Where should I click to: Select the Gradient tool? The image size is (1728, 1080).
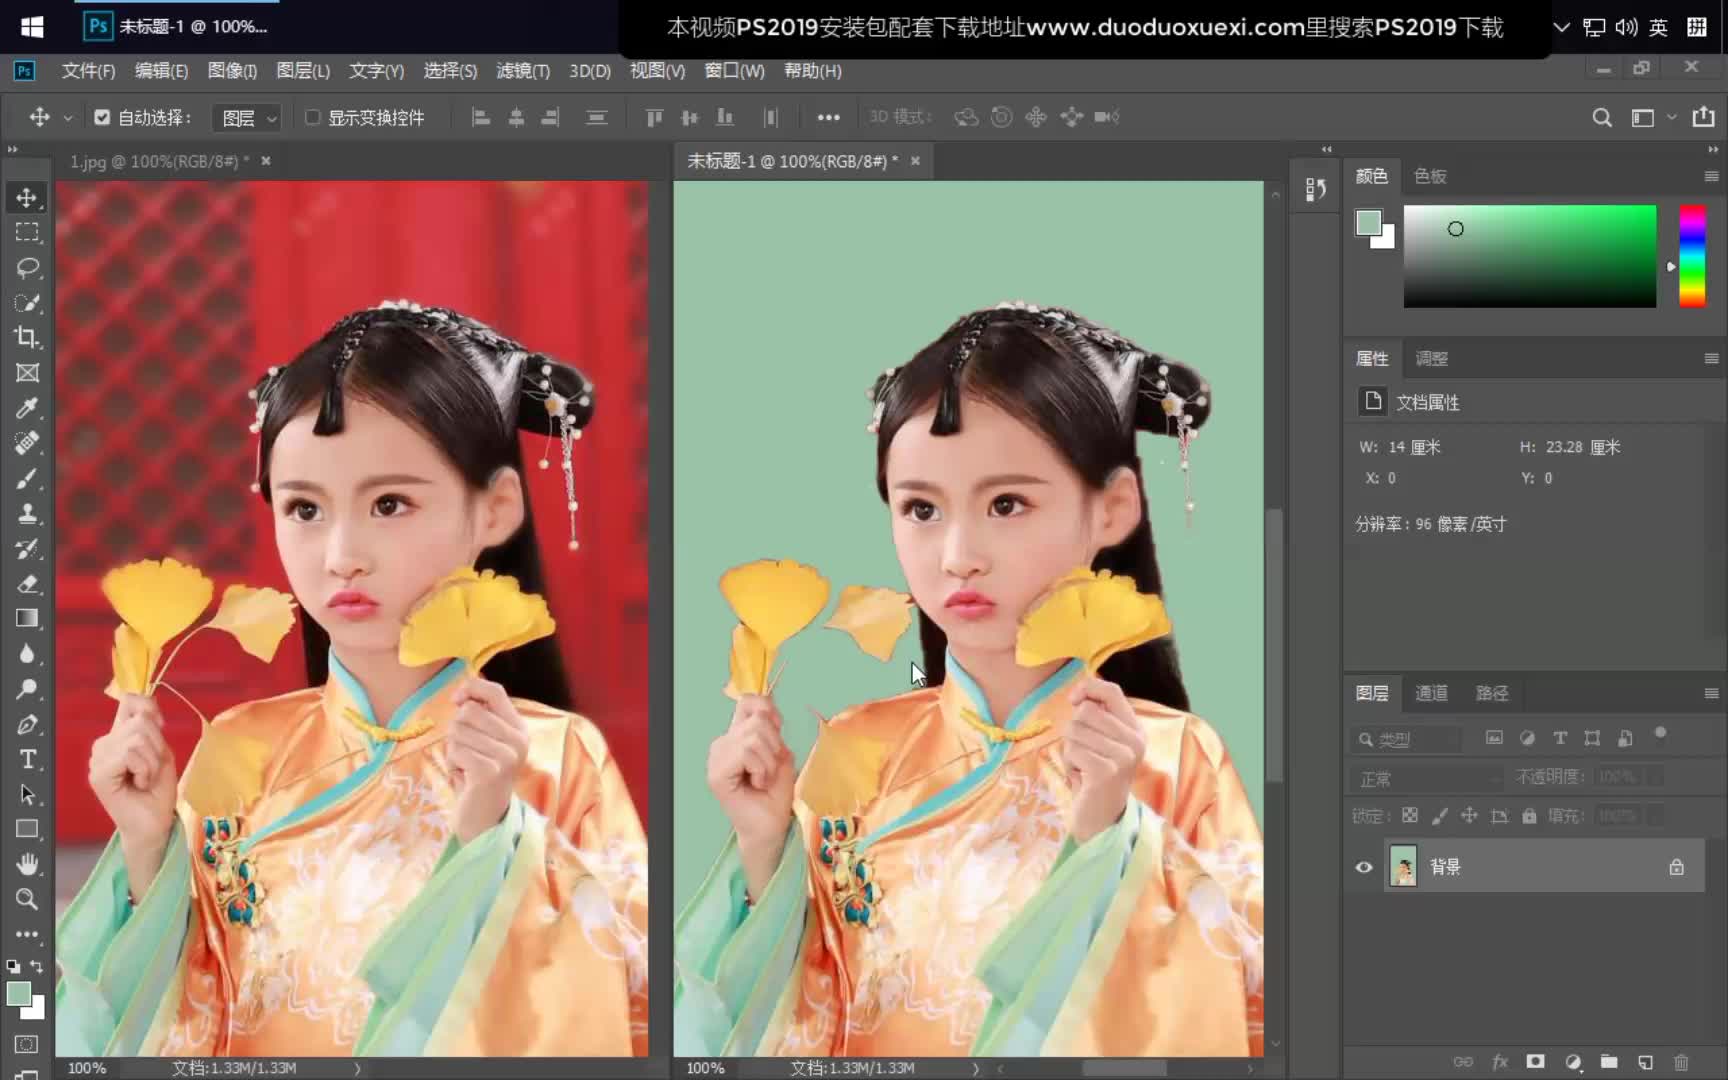[x=27, y=618]
